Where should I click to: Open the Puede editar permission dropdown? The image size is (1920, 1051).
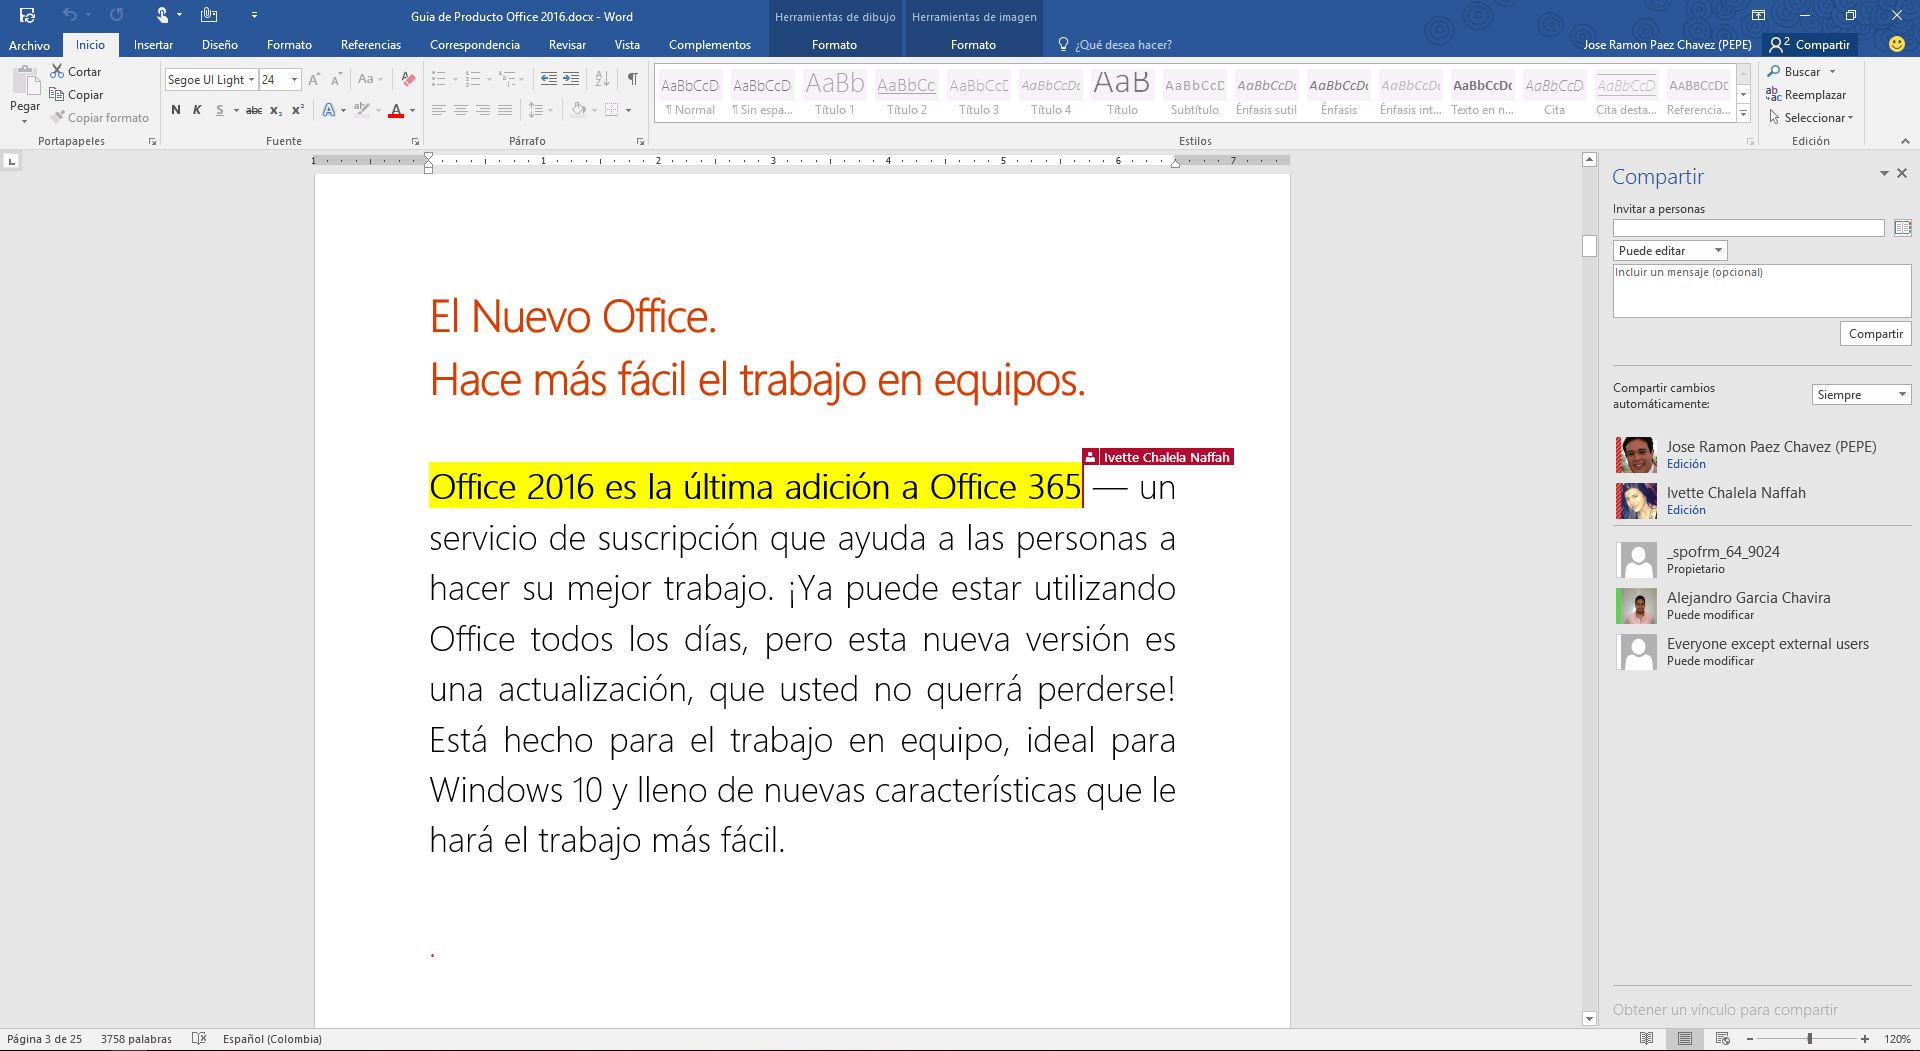pyautogui.click(x=1670, y=251)
